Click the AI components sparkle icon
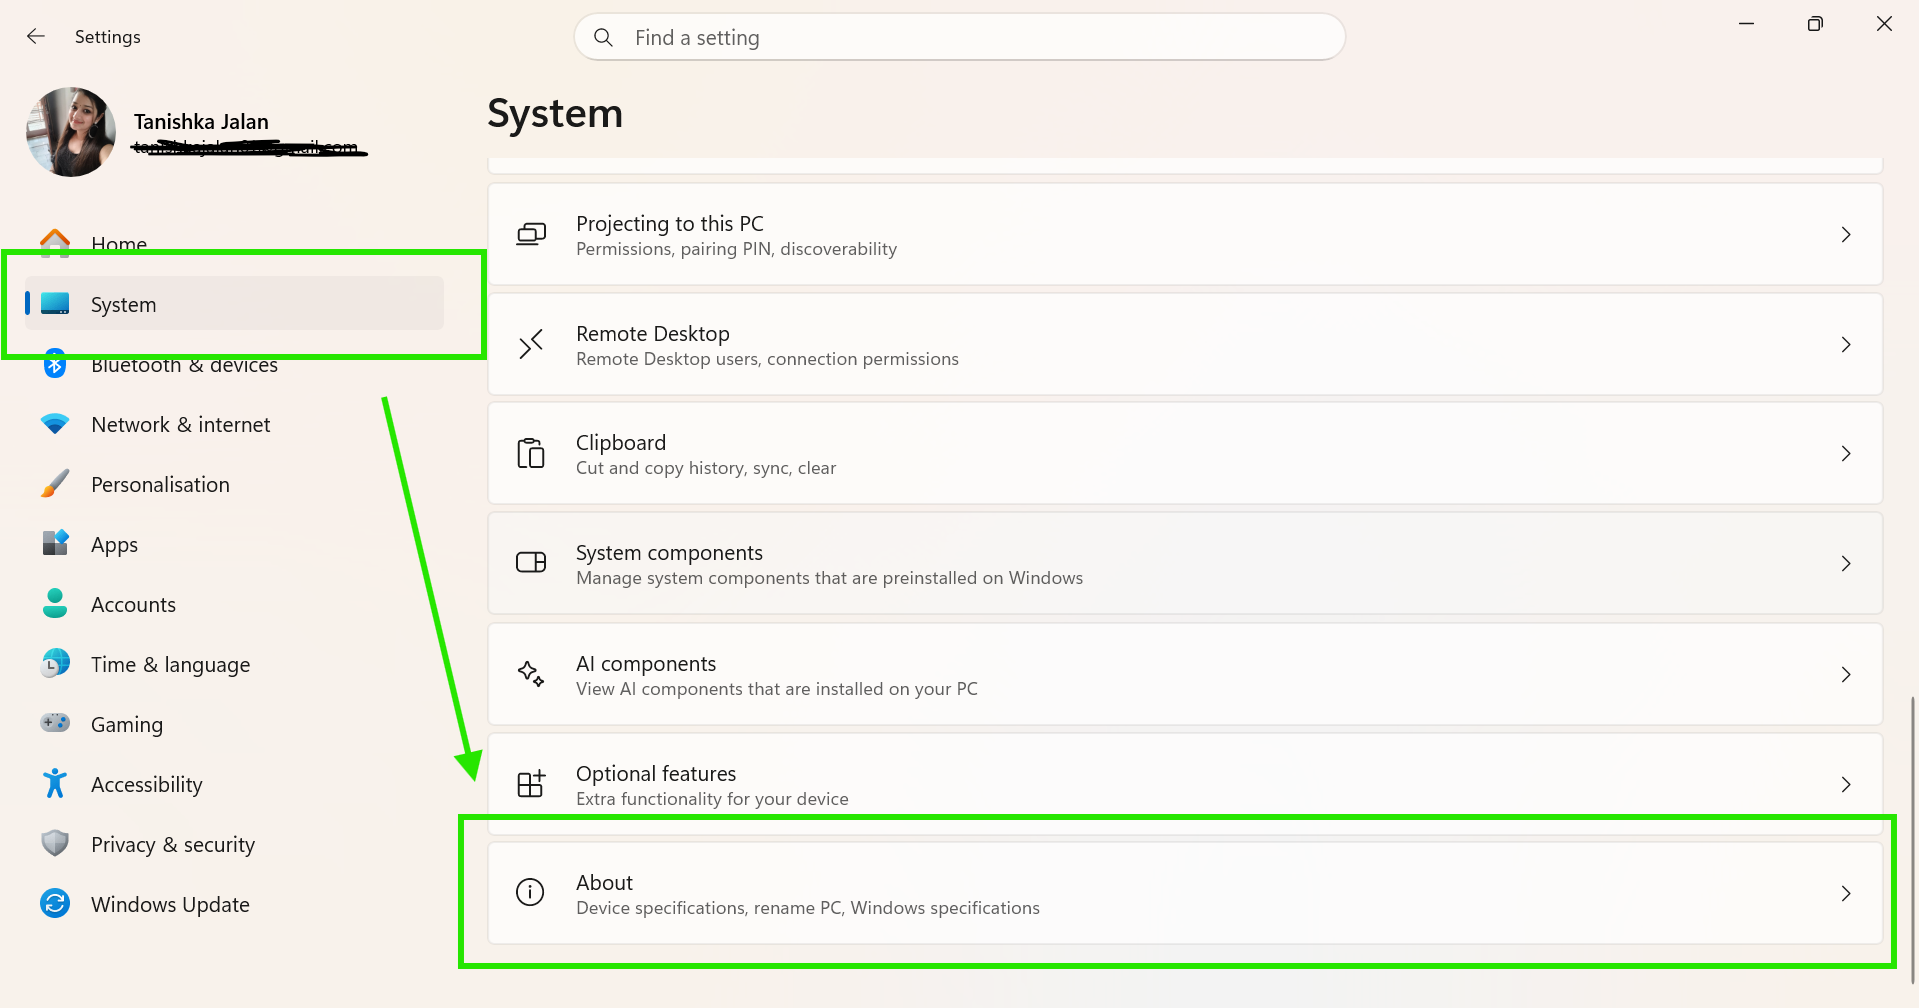This screenshot has height=1008, width=1919. click(x=531, y=673)
